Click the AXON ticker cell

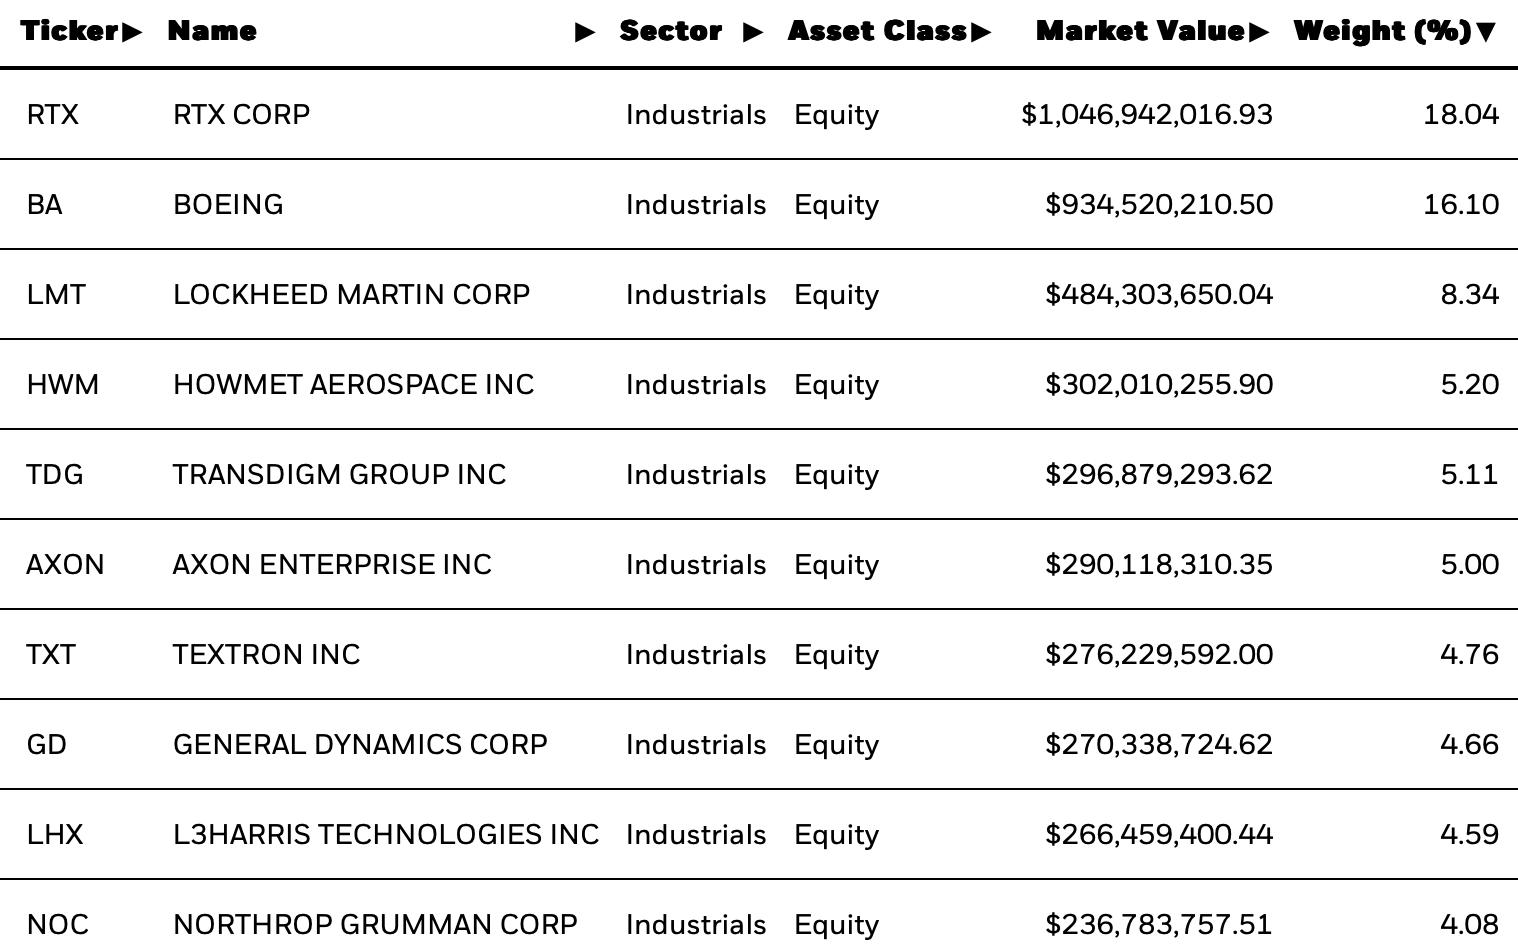pyautogui.click(x=65, y=565)
